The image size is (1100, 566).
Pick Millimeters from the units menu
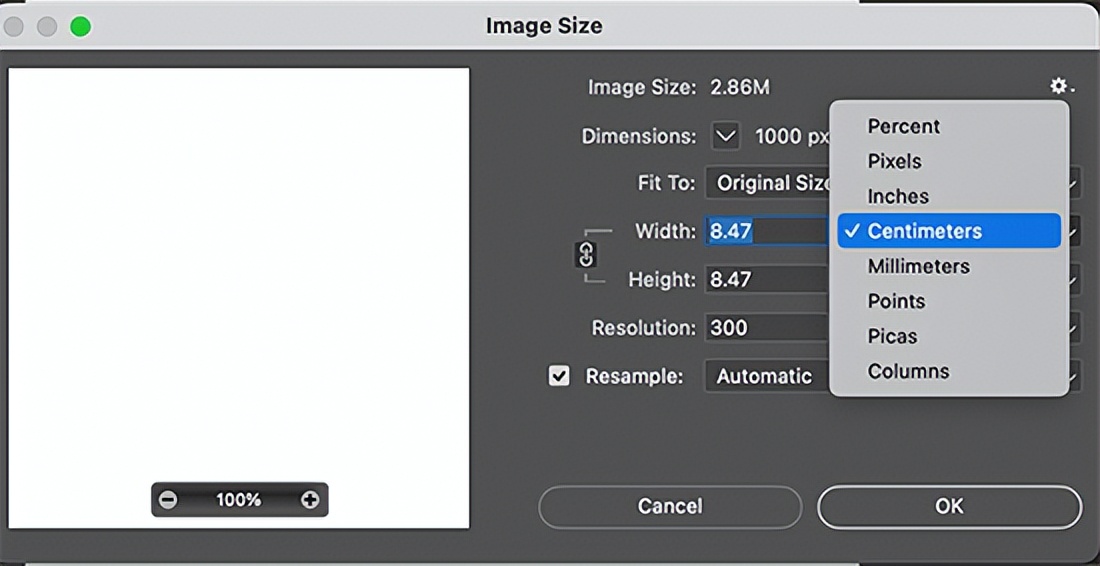pyautogui.click(x=918, y=266)
